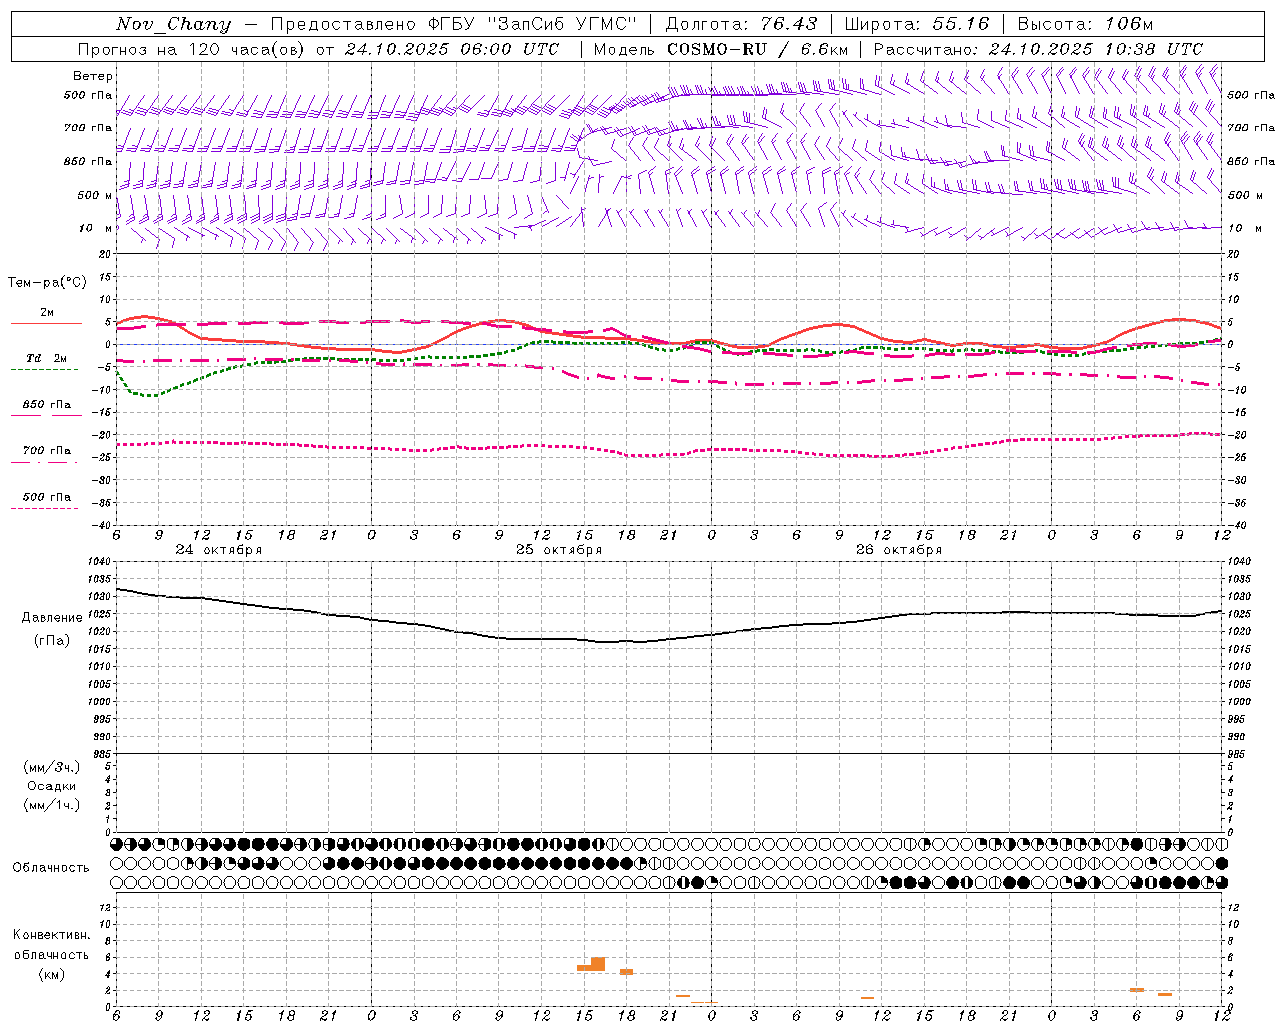The image size is (1280, 1024).
Task: Click the "(мм/1ч.)" unit label
Action: coord(52,805)
